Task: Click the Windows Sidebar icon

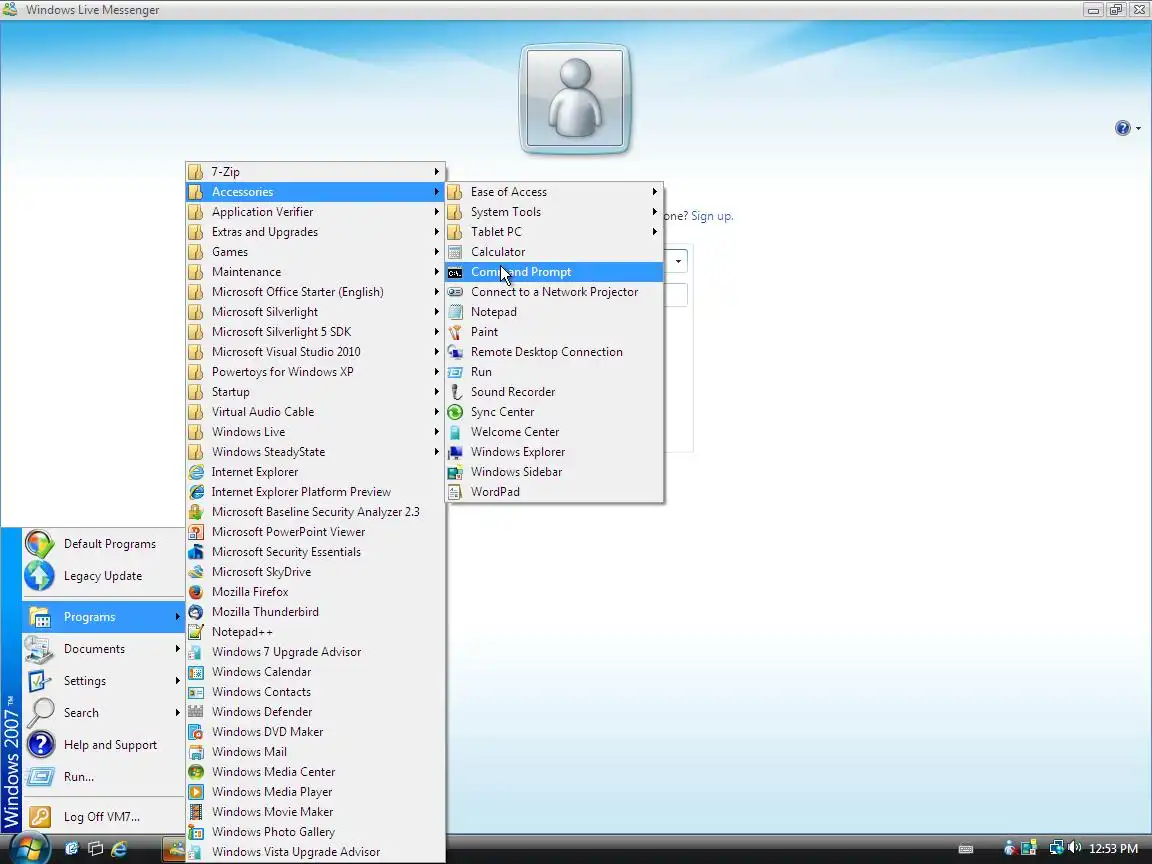Action: pos(456,472)
